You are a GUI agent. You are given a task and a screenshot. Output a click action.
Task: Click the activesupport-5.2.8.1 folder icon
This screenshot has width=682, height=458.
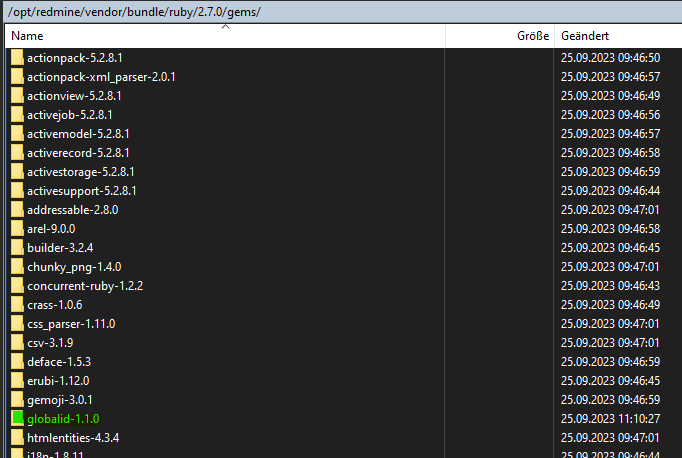(x=17, y=191)
